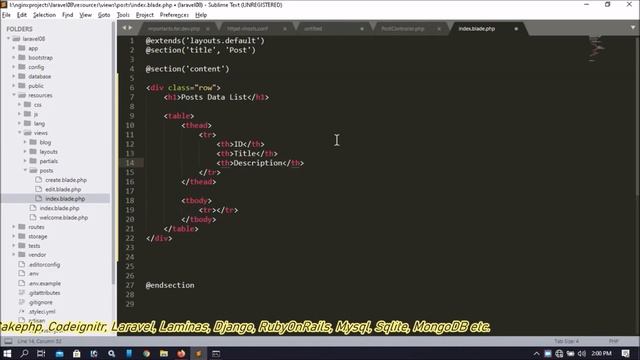
Task: Expand the database folder
Action: coord(14,76)
